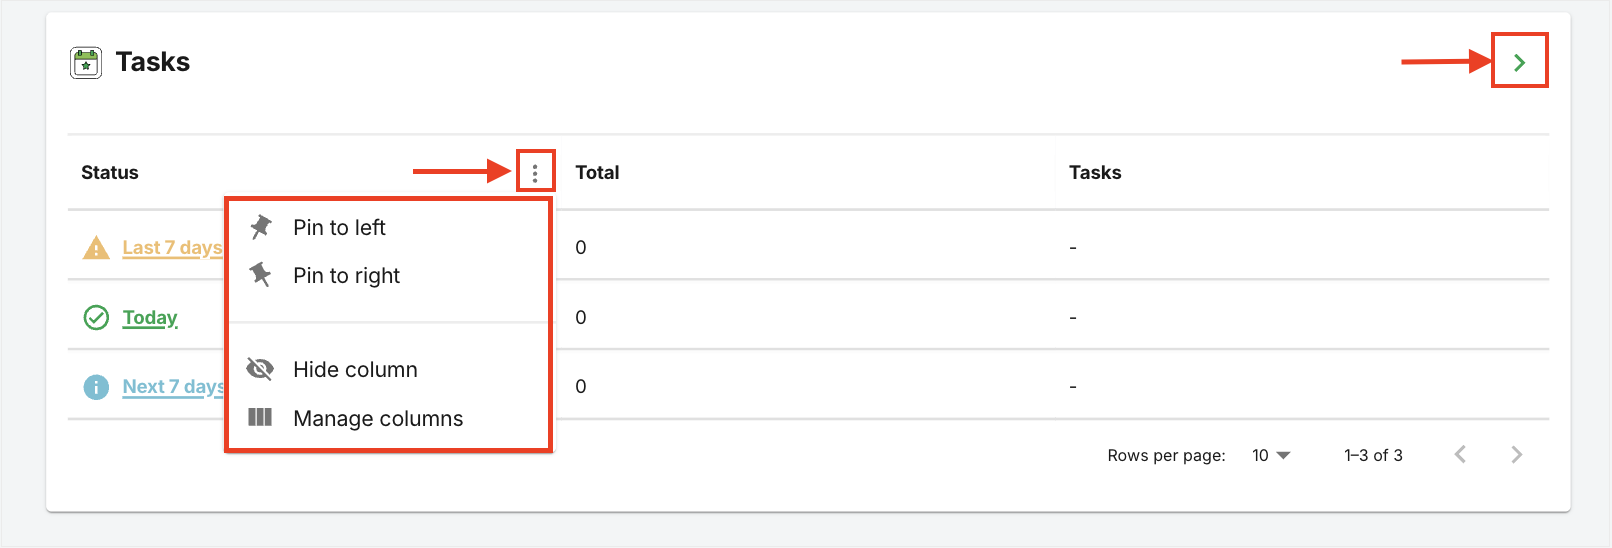Click the Total column header

pyautogui.click(x=597, y=173)
